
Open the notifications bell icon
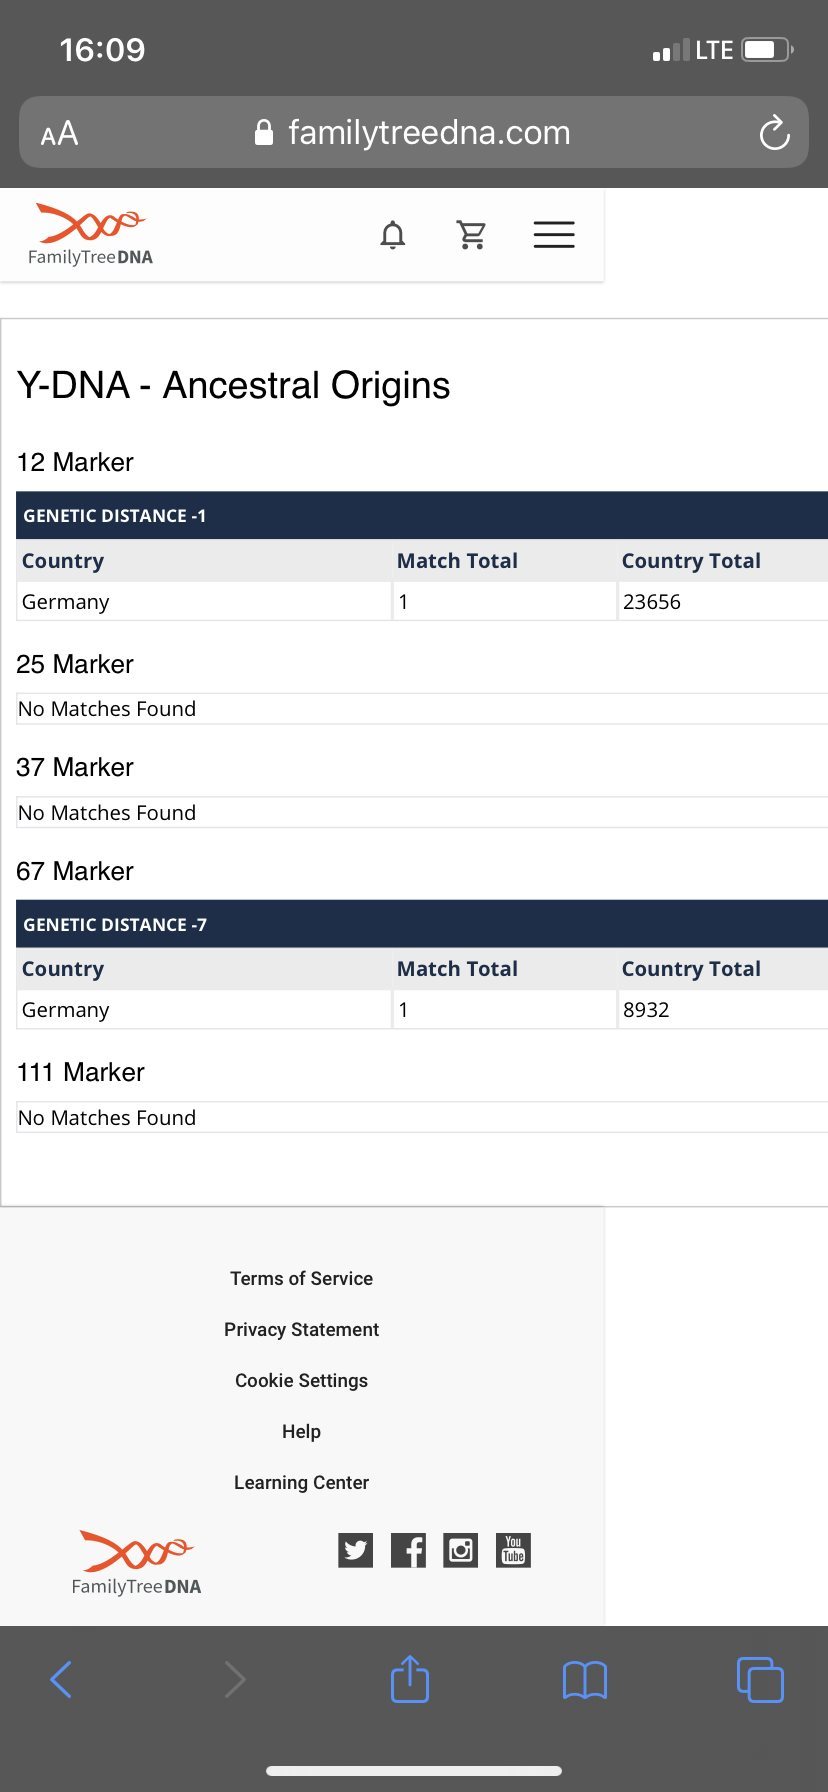[x=393, y=235]
